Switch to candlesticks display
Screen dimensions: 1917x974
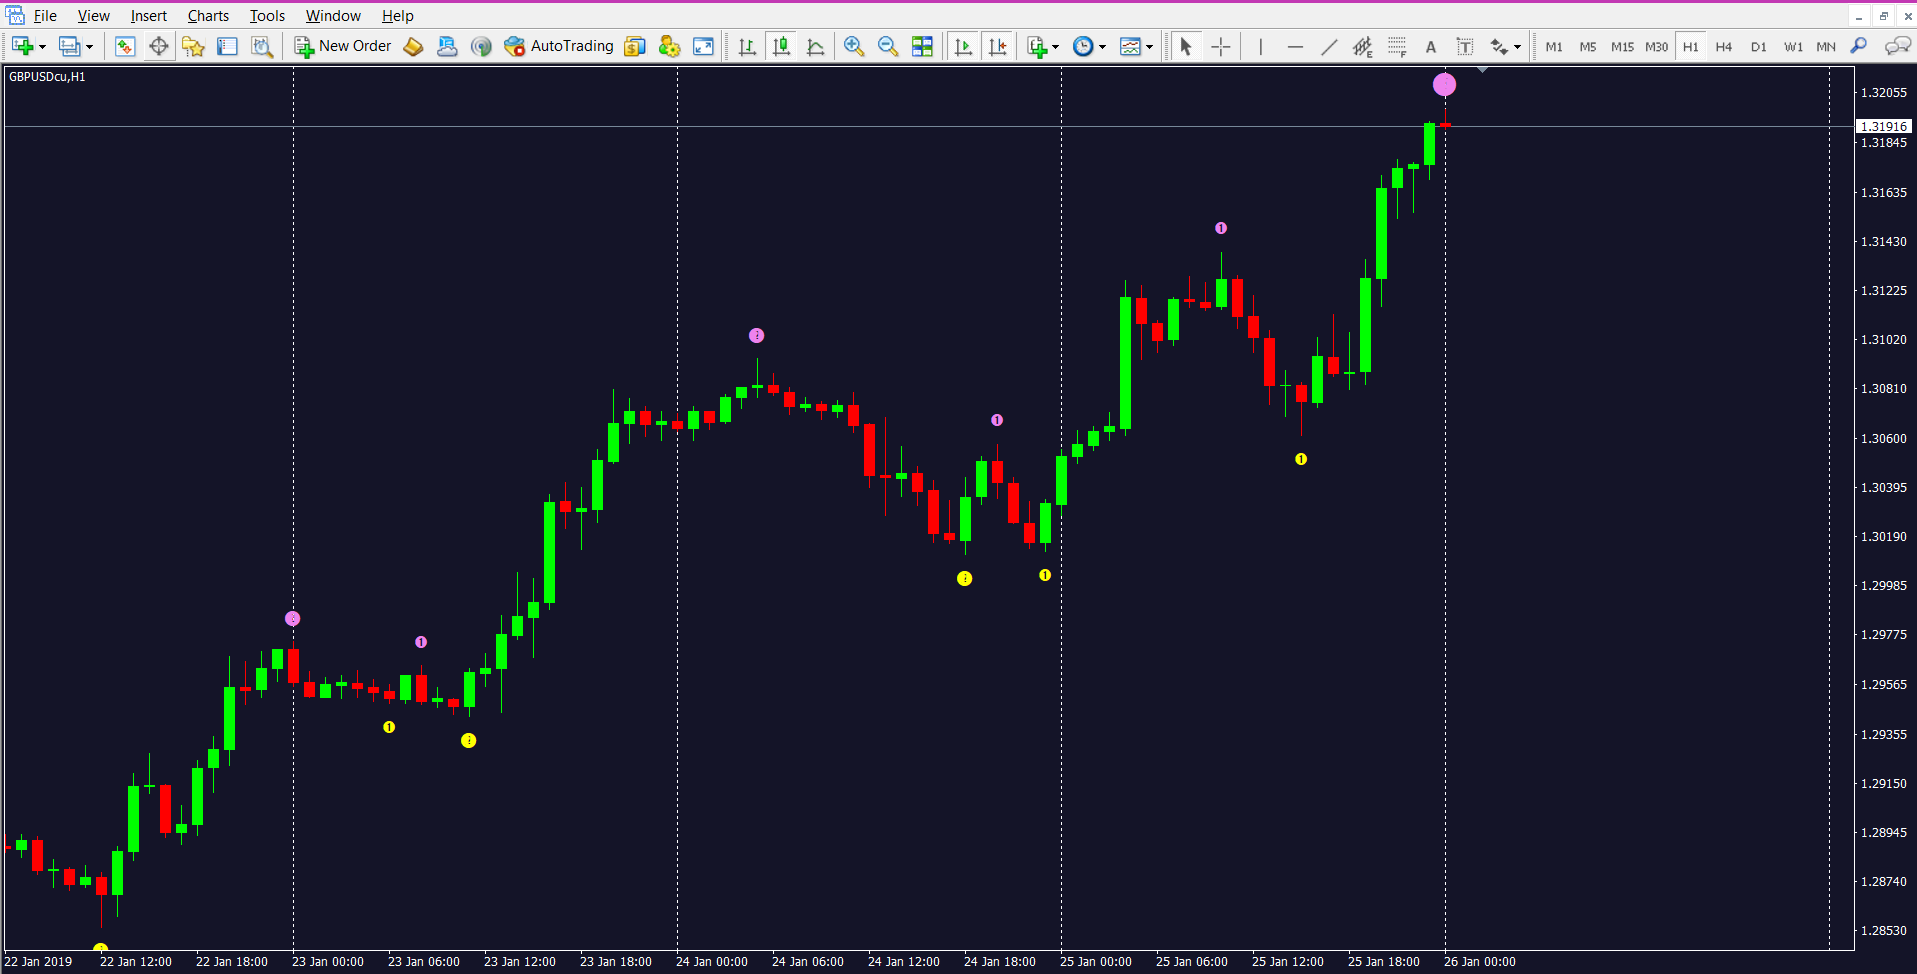(782, 46)
